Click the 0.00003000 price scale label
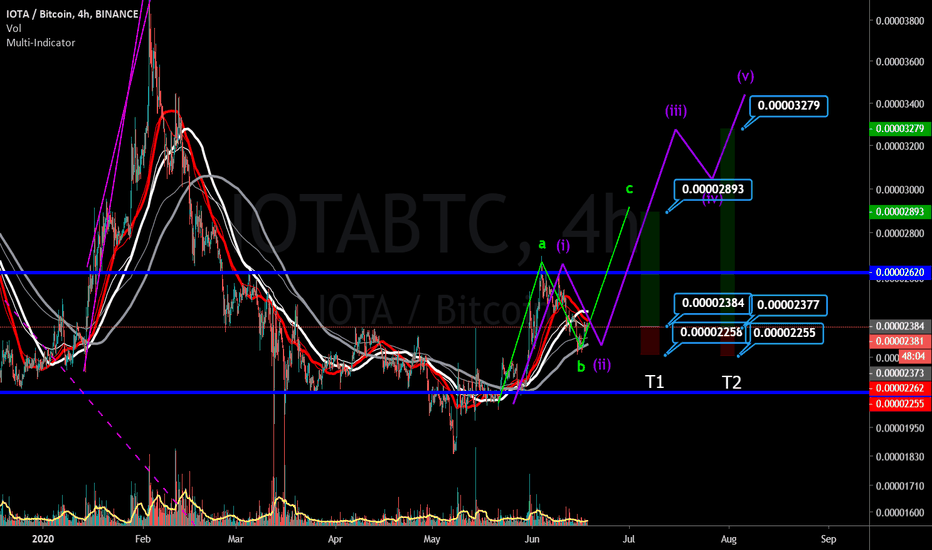 click(x=900, y=190)
